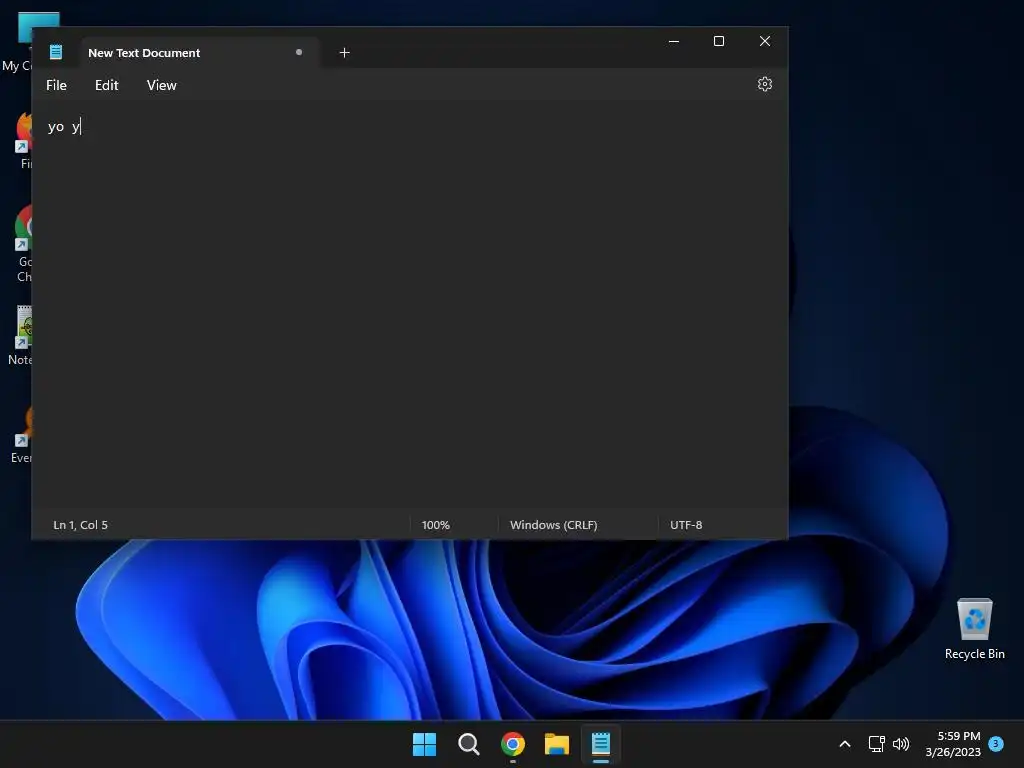
Task: Maximize the Notepad window
Action: click(719, 41)
